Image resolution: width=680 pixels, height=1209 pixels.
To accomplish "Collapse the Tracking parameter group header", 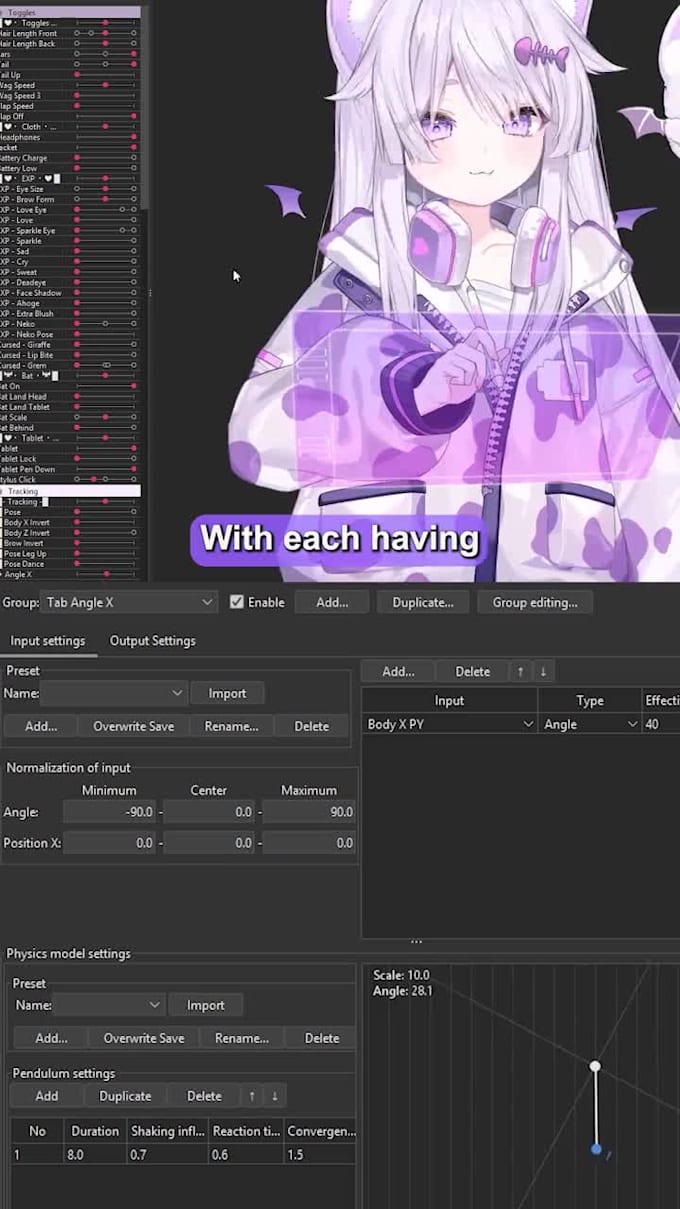I will (70, 491).
